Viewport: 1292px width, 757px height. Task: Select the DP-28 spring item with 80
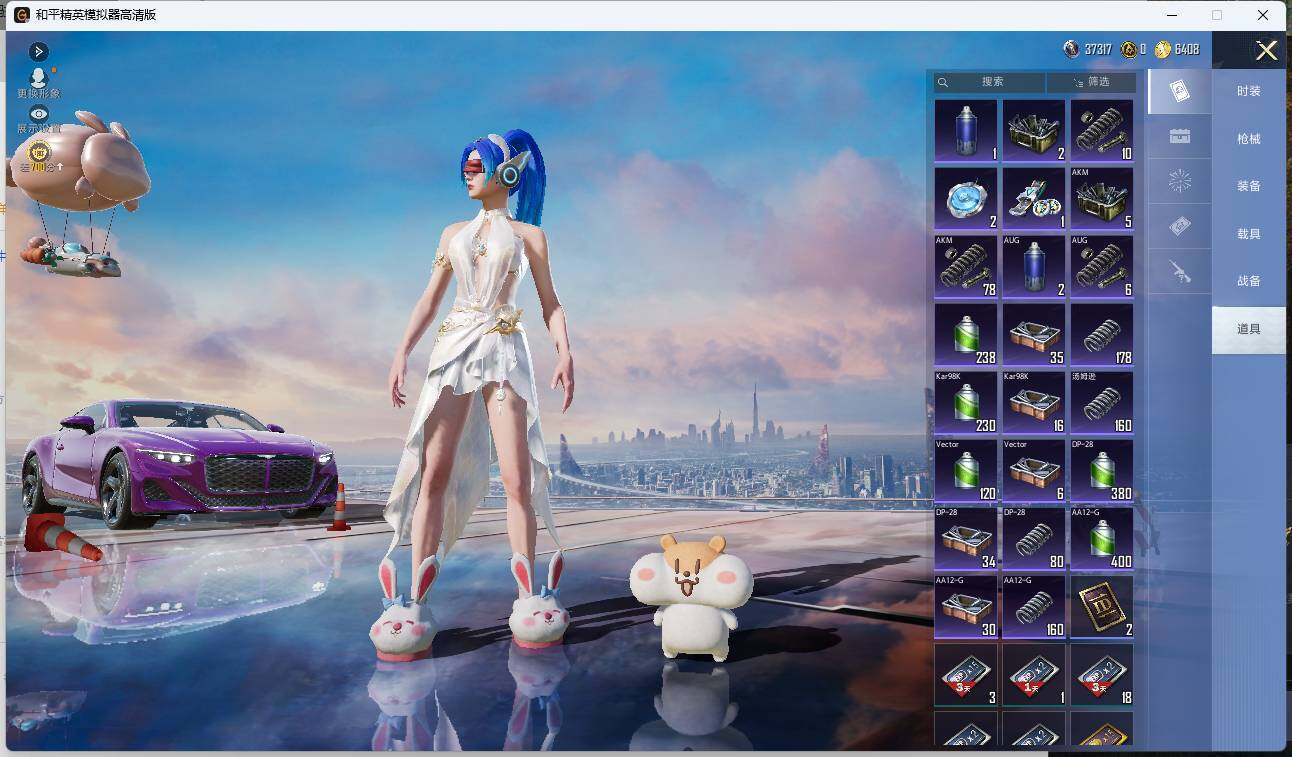click(x=1034, y=538)
